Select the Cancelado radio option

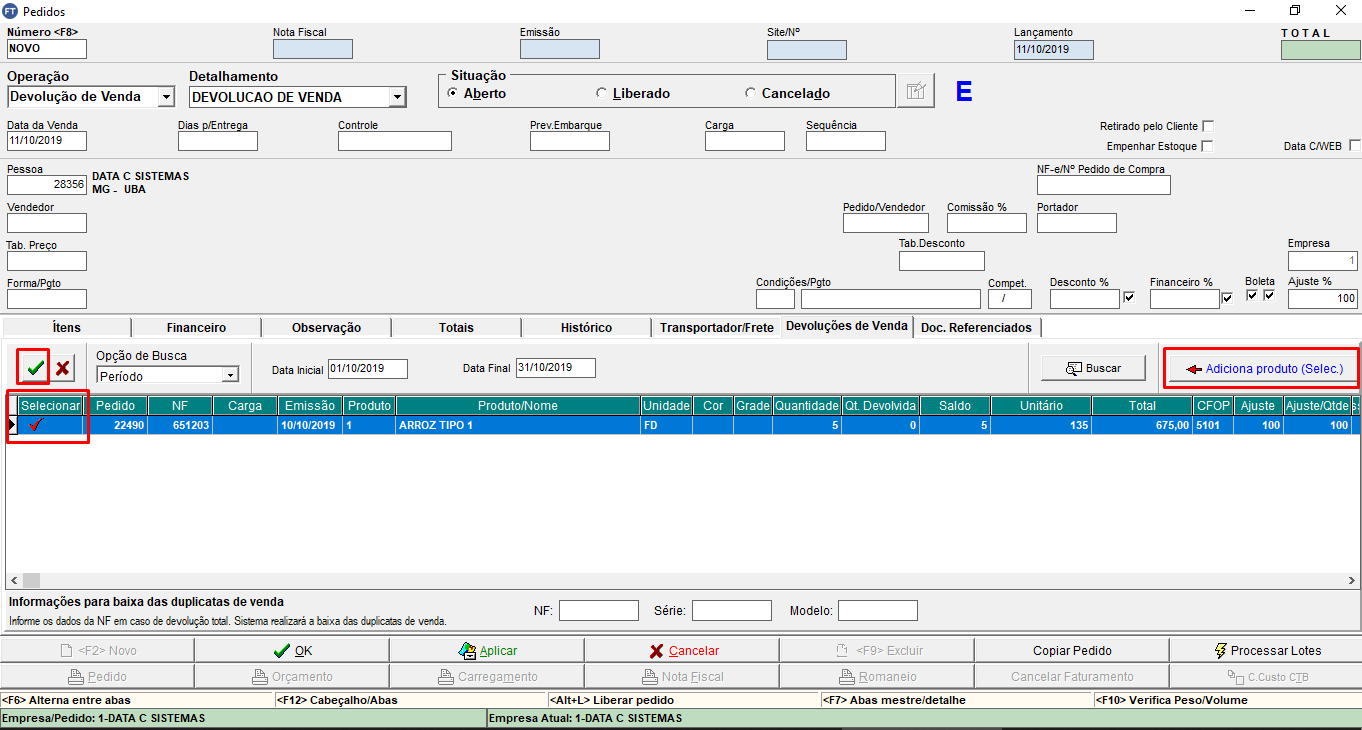(751, 93)
